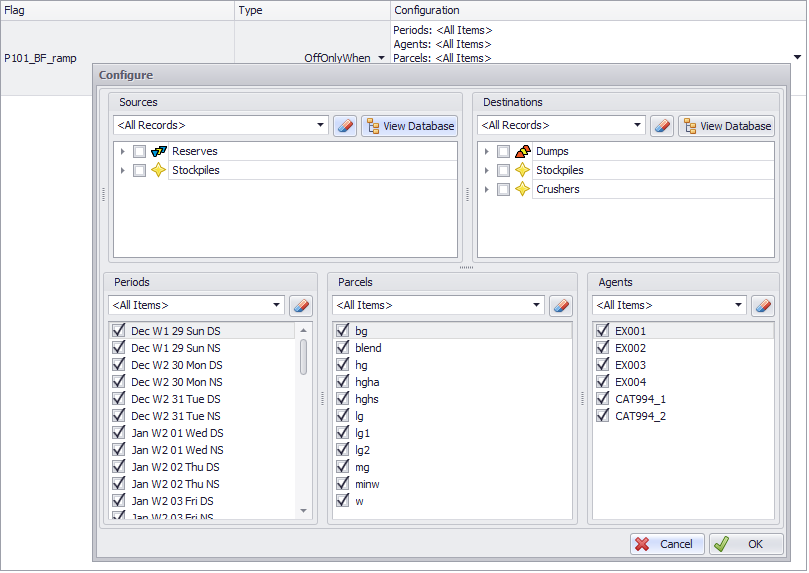Check the Stockpiles checkbox under Sources
This screenshot has width=809, height=573.
pos(139,171)
